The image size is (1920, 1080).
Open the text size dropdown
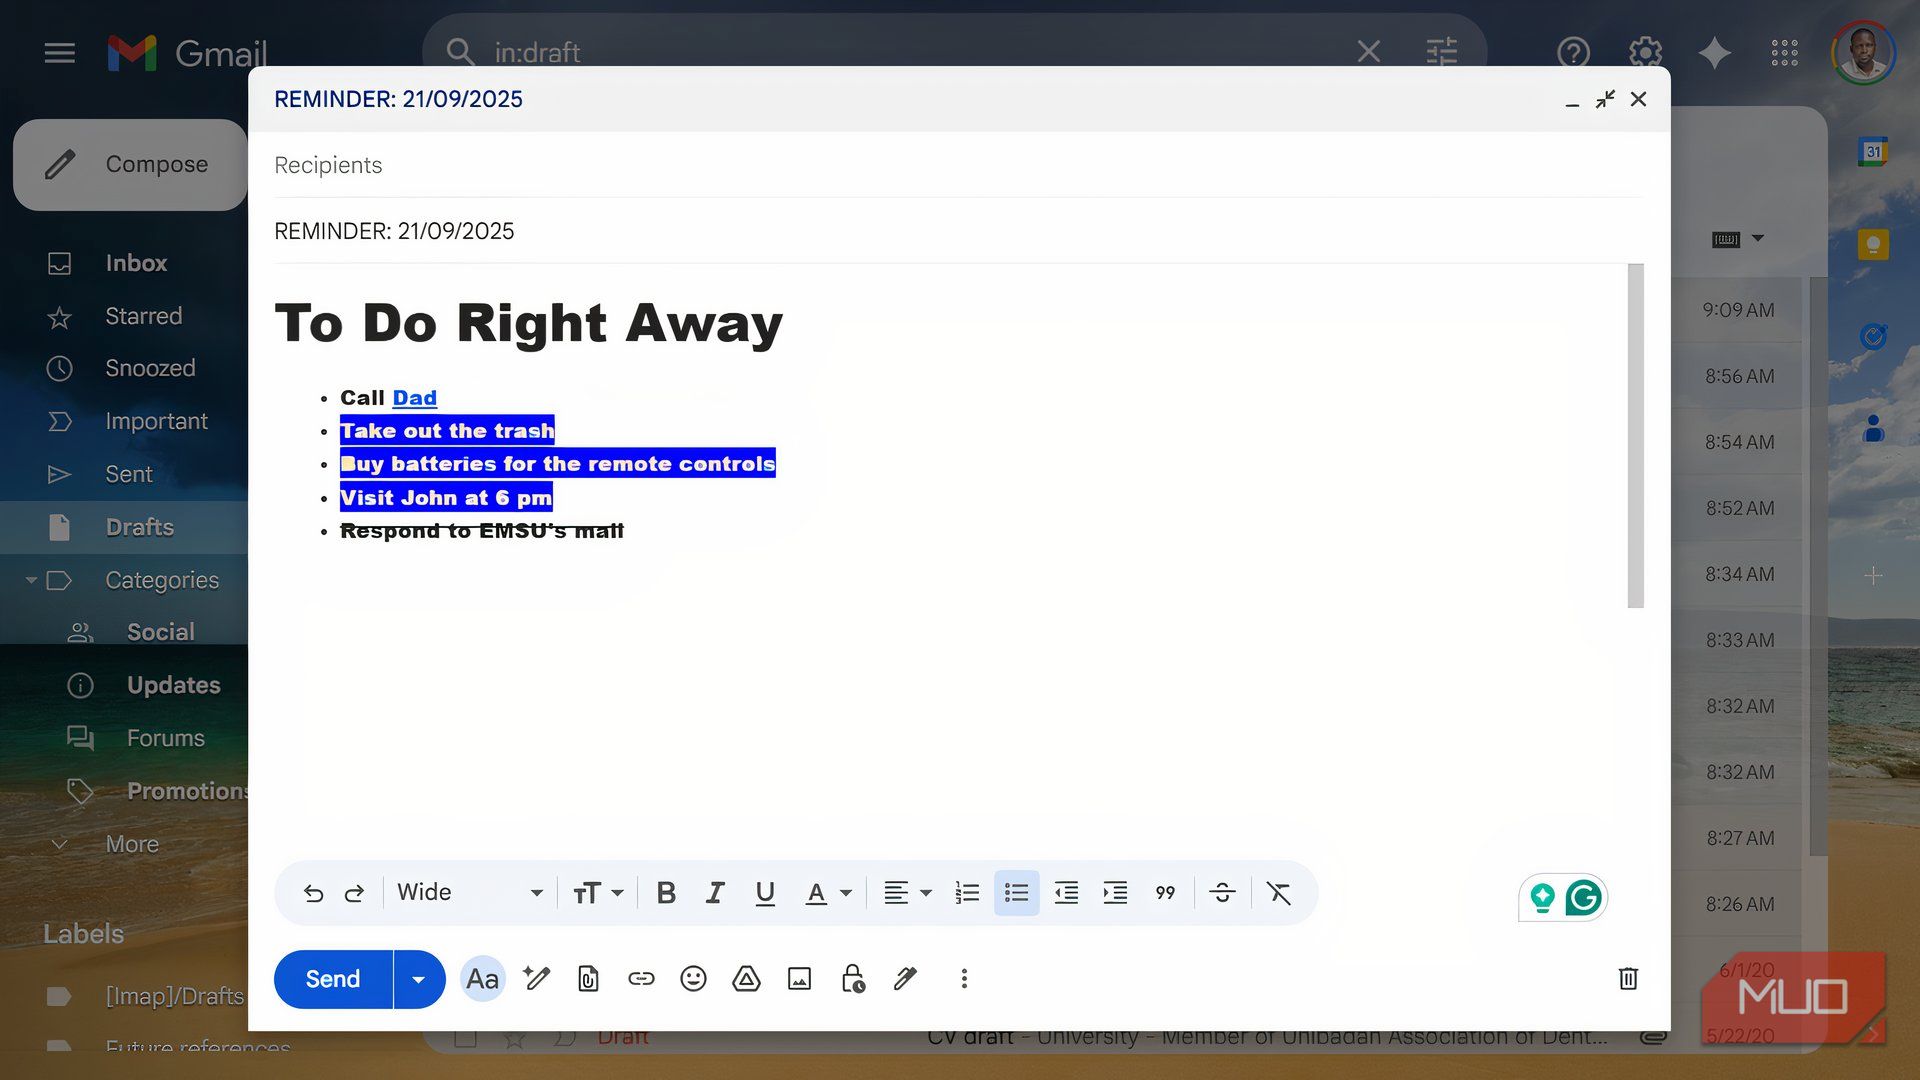click(597, 893)
